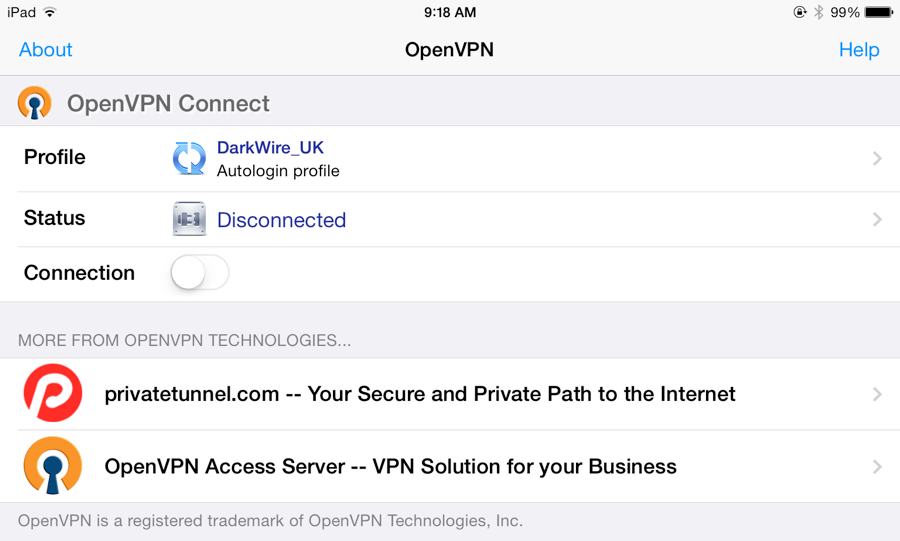This screenshot has height=541, width=900.
Task: Select the Disconnected status text
Action: [x=281, y=220]
